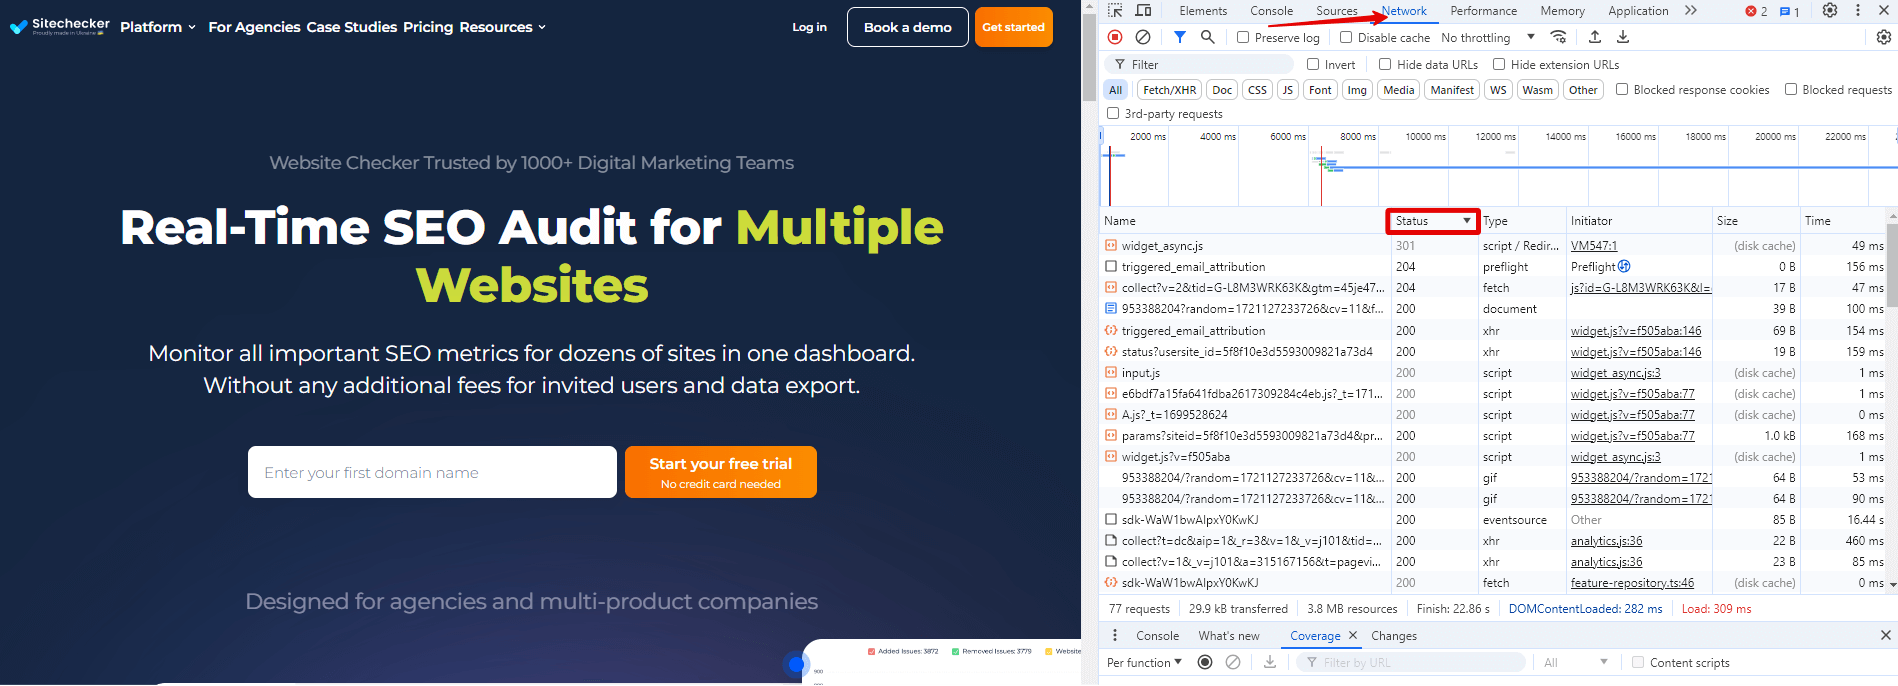Check the Invert filter checkbox

[1313, 64]
